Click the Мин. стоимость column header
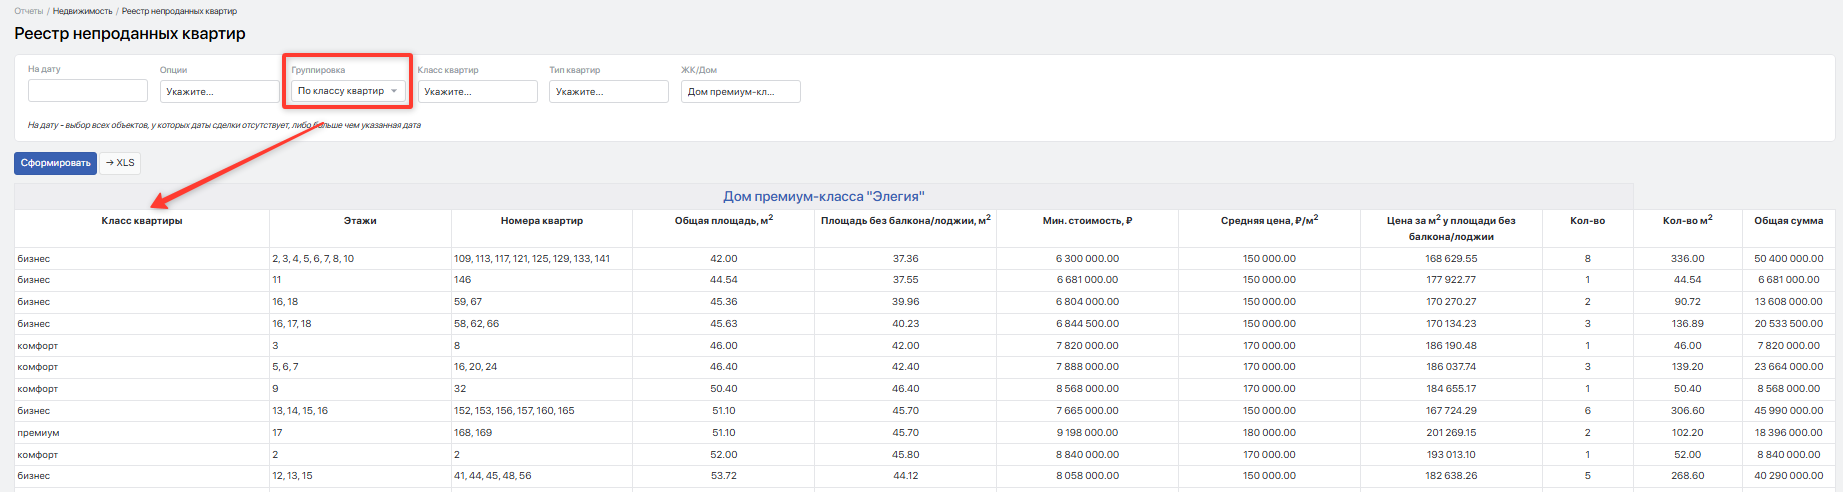Image resolution: width=1843 pixels, height=492 pixels. pos(1087,221)
